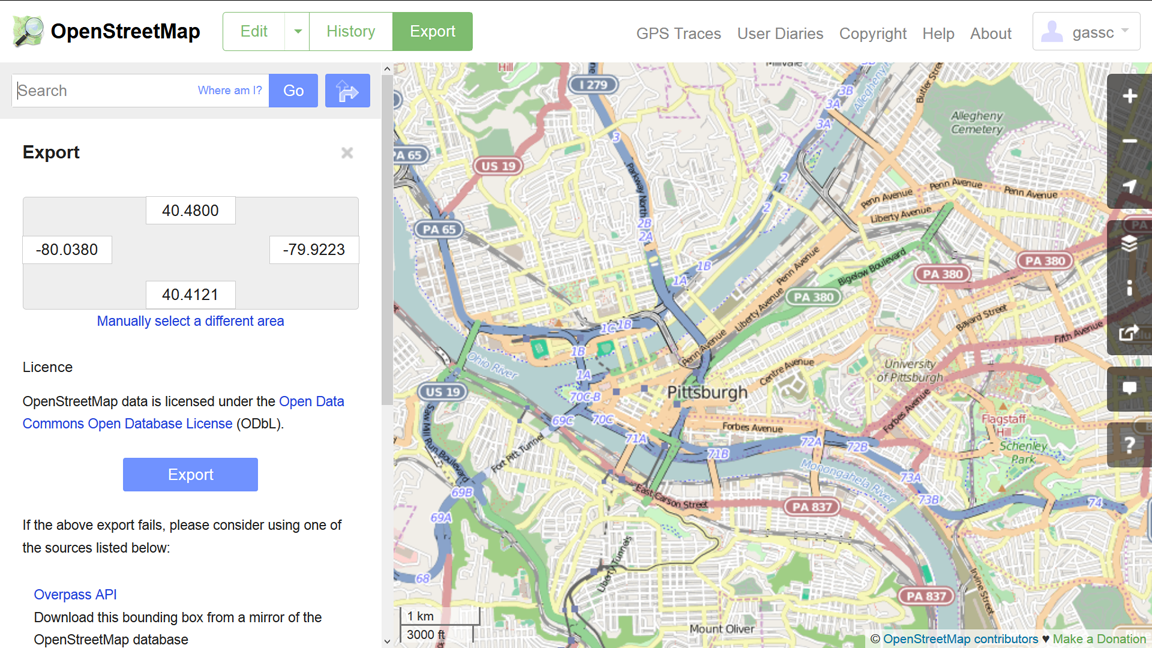
Task: Open the Help page
Action: point(938,34)
